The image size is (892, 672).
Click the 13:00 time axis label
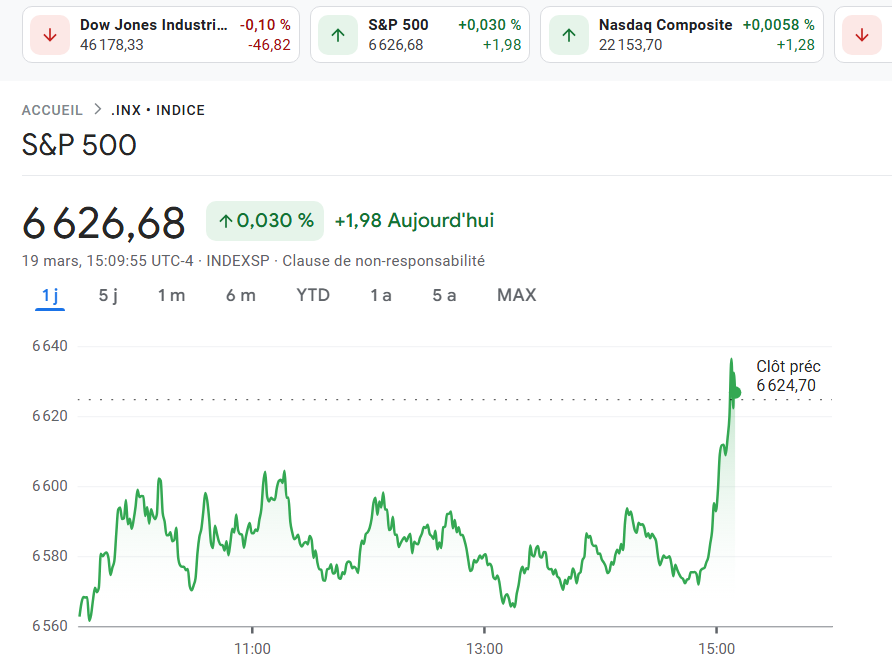click(x=484, y=649)
